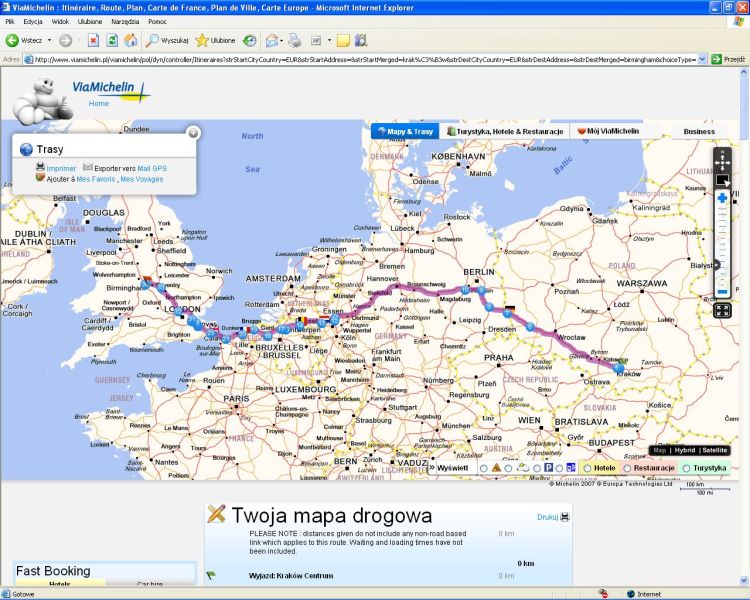Image resolution: width=750 pixels, height=600 pixels.
Task: Click the Przejdź green go arrow
Action: (716, 59)
